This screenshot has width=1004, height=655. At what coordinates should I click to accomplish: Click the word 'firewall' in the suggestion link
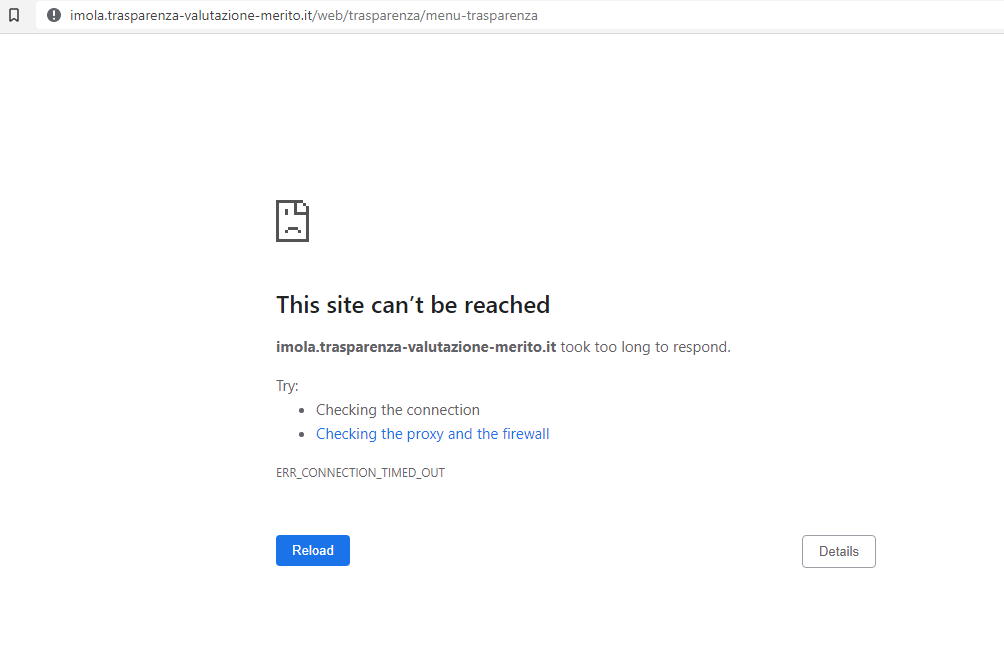tap(525, 434)
